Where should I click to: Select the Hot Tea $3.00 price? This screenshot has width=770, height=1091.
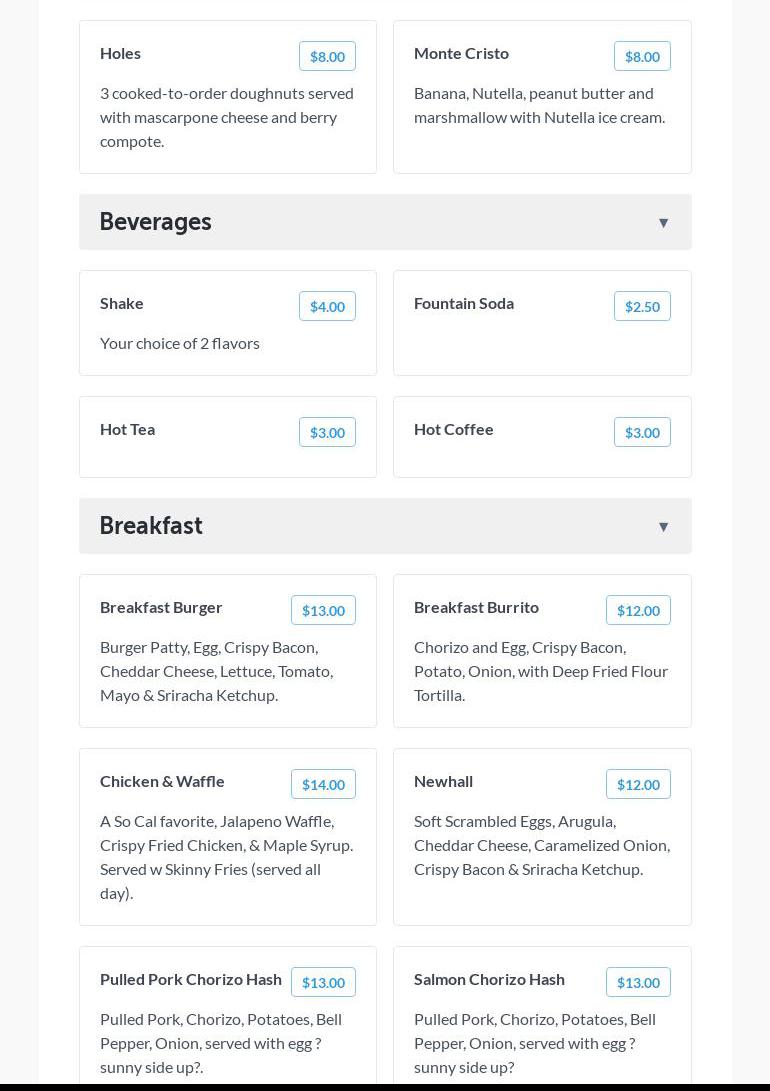pos(327,433)
